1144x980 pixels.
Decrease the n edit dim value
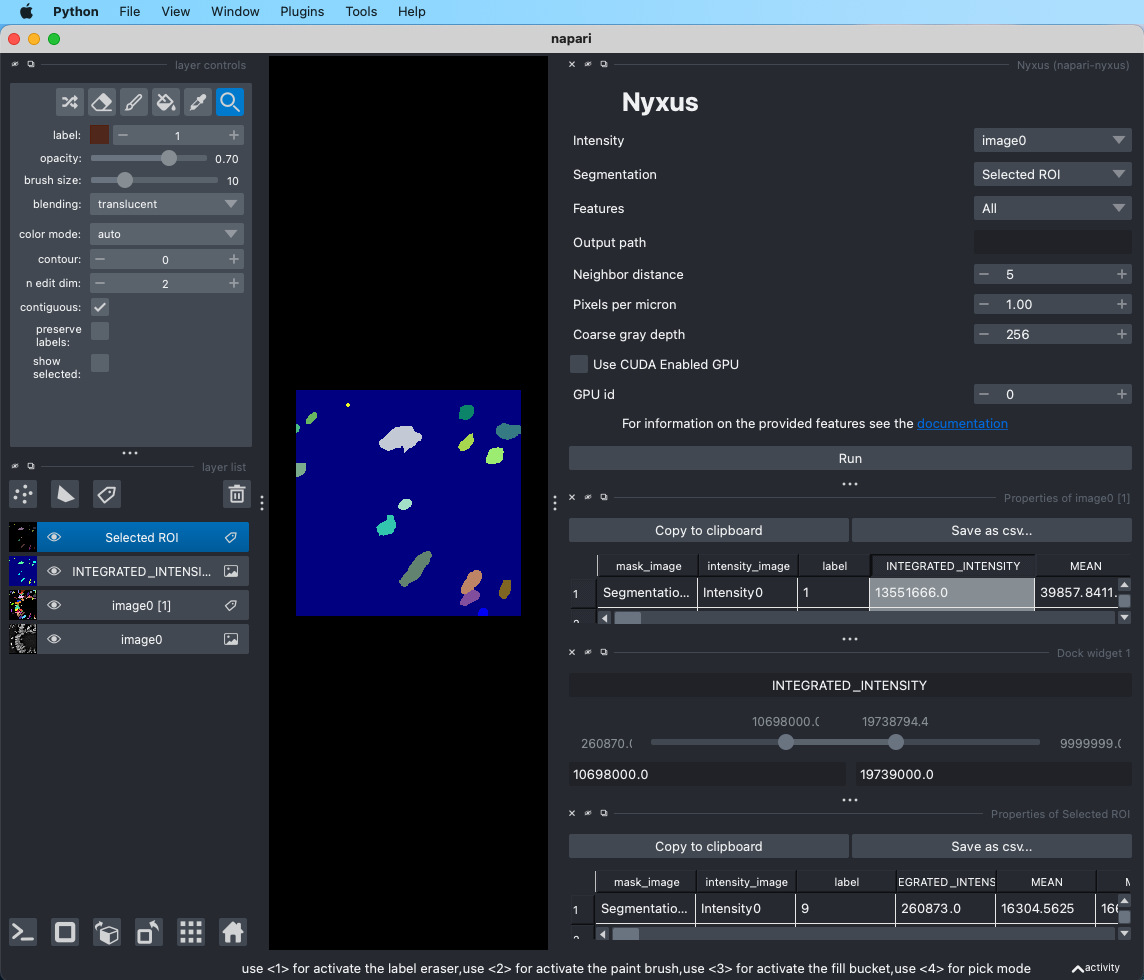point(100,283)
